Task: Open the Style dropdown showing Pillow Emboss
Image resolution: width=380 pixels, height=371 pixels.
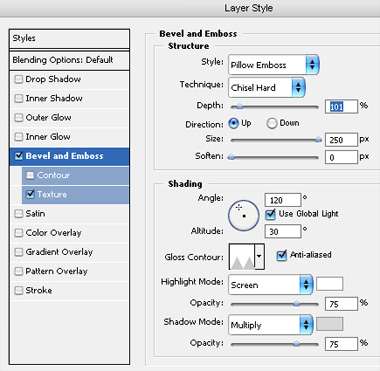Action: (274, 65)
